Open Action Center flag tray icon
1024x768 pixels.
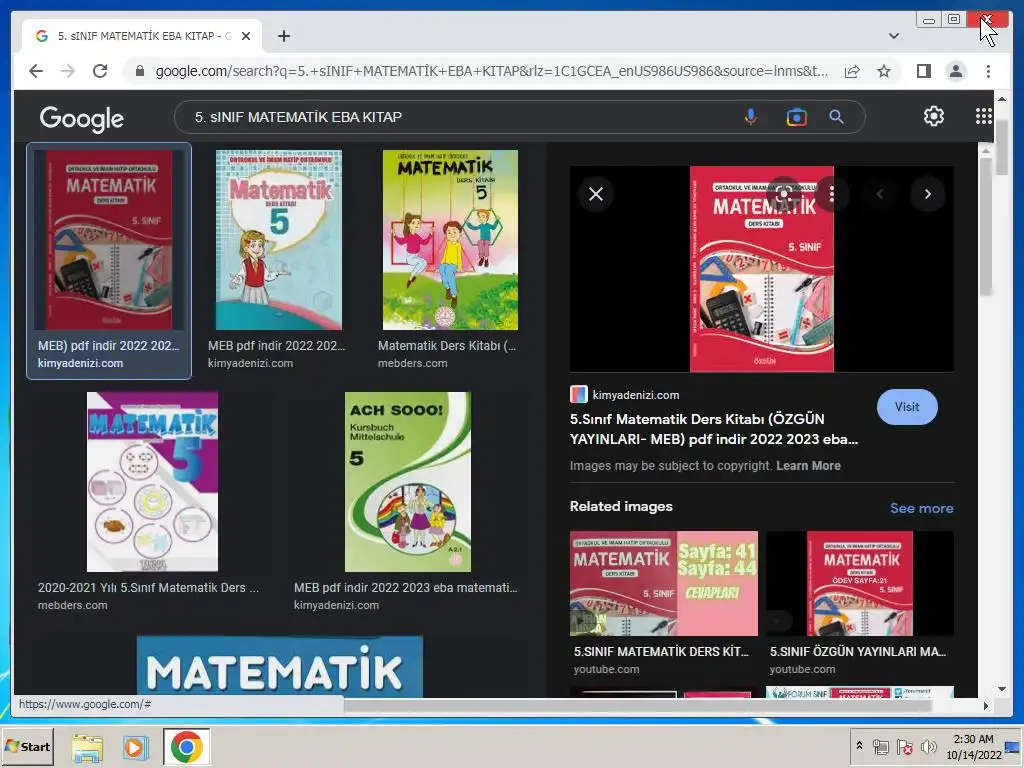tap(904, 746)
